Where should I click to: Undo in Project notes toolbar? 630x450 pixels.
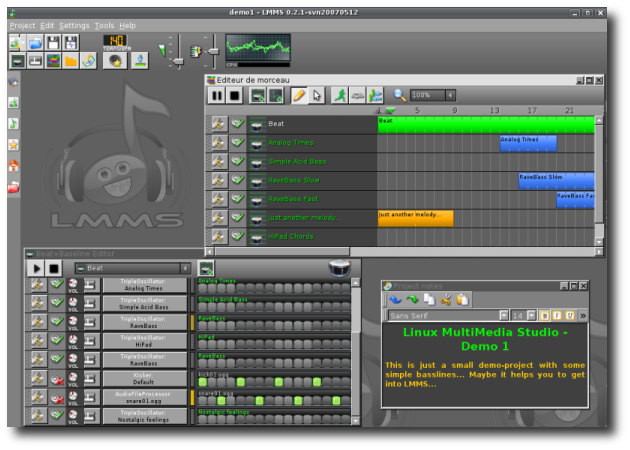coord(396,300)
